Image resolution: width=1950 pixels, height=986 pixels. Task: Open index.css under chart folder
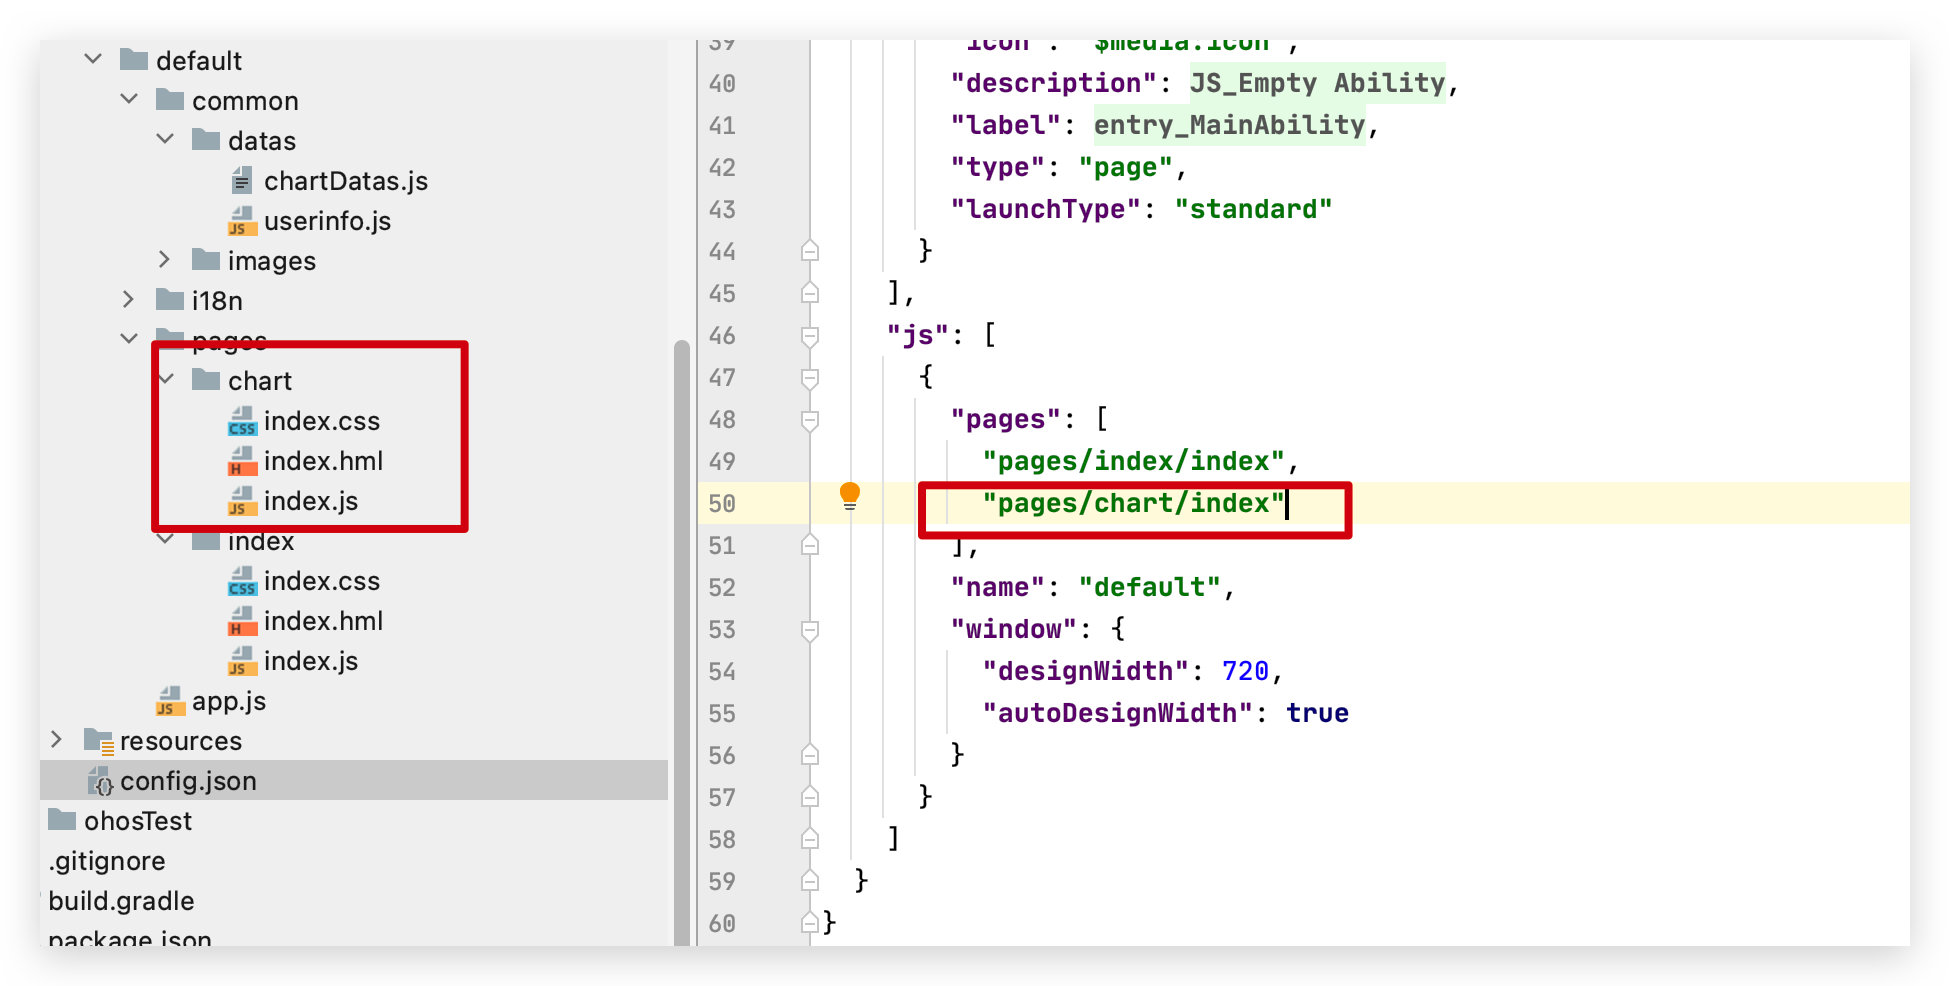322,420
